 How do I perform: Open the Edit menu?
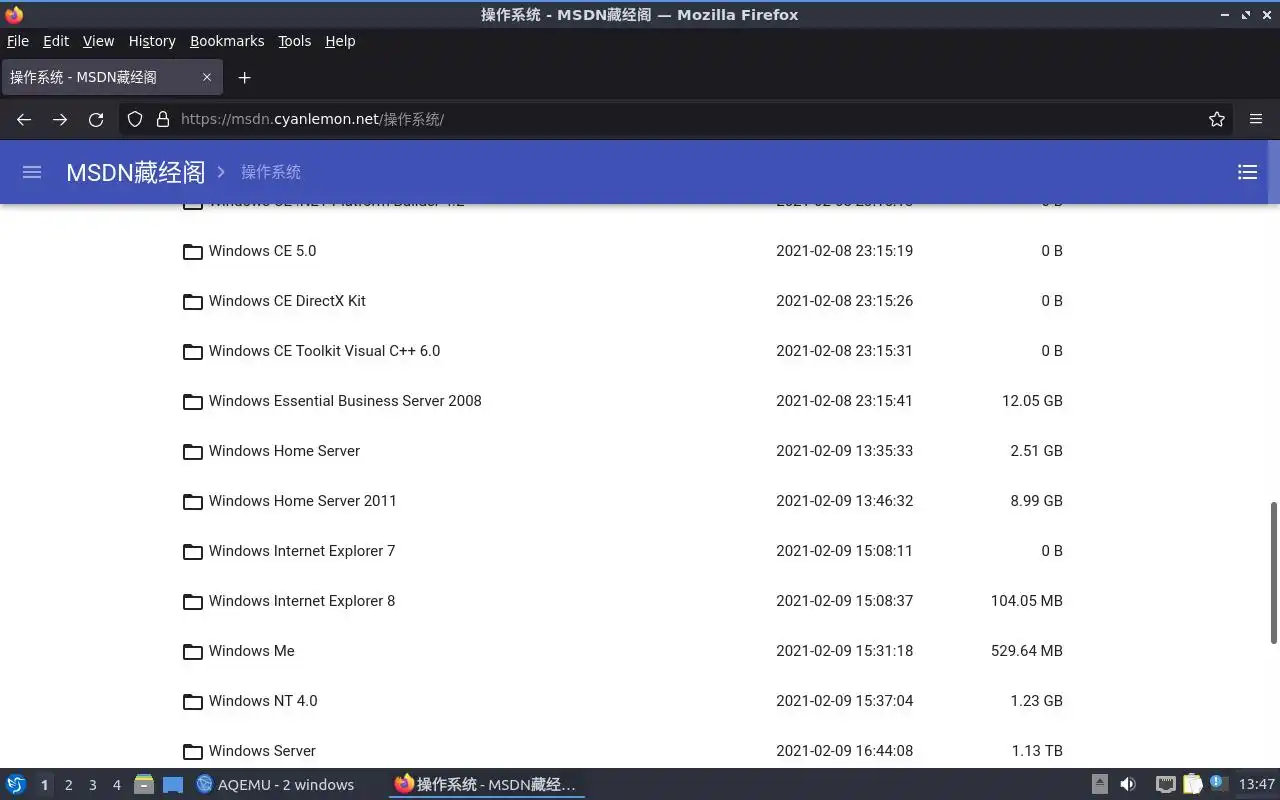click(56, 41)
